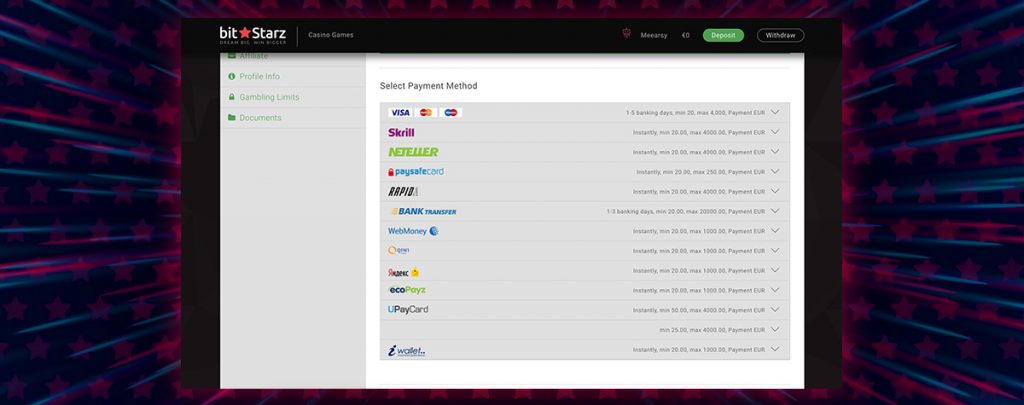Screen dimensions: 1024x405
Task: Select Skrill payment logo
Action: click(x=401, y=133)
